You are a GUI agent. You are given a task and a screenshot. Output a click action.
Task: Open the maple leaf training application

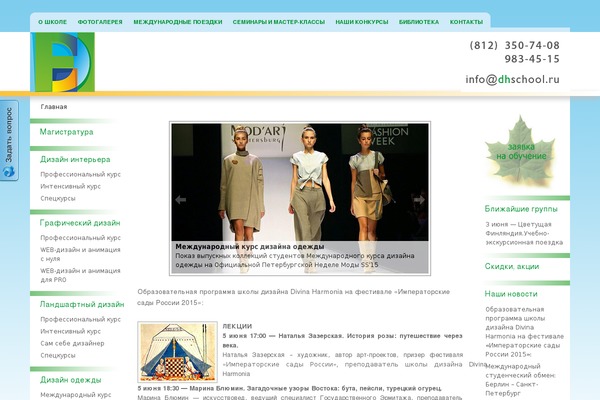520,151
